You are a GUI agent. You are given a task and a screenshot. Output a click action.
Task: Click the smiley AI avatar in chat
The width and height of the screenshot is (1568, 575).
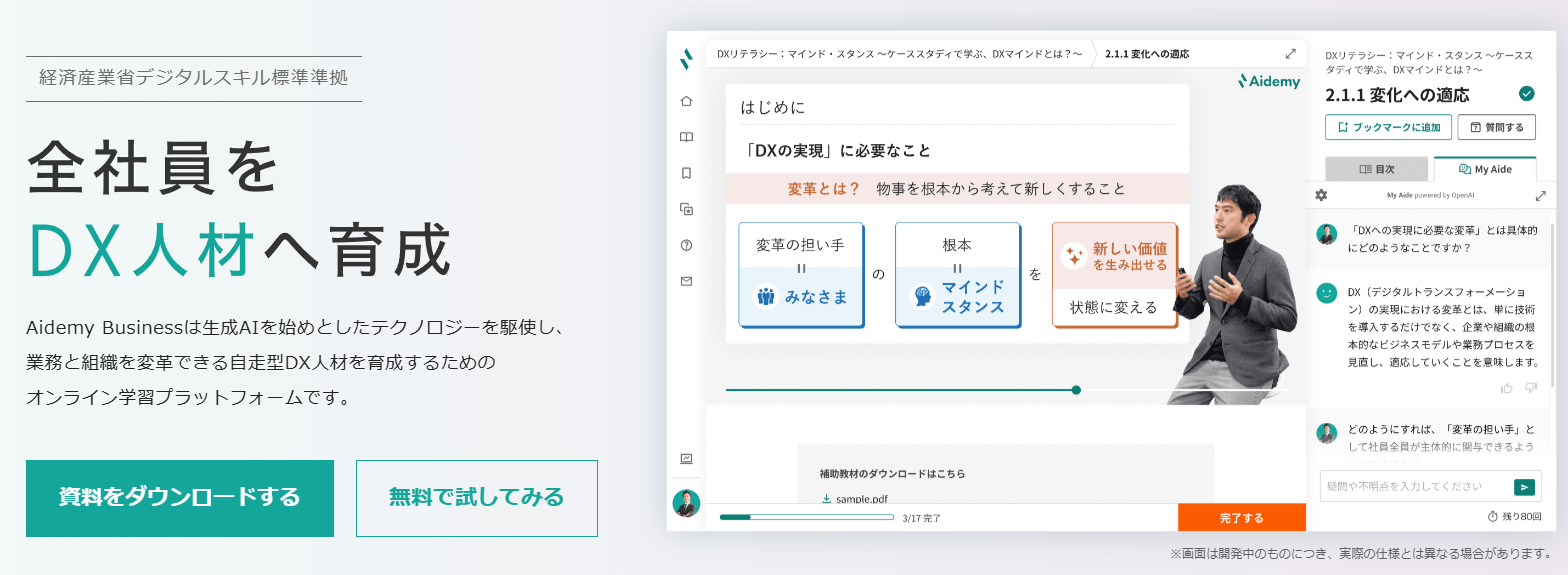pyautogui.click(x=1327, y=292)
